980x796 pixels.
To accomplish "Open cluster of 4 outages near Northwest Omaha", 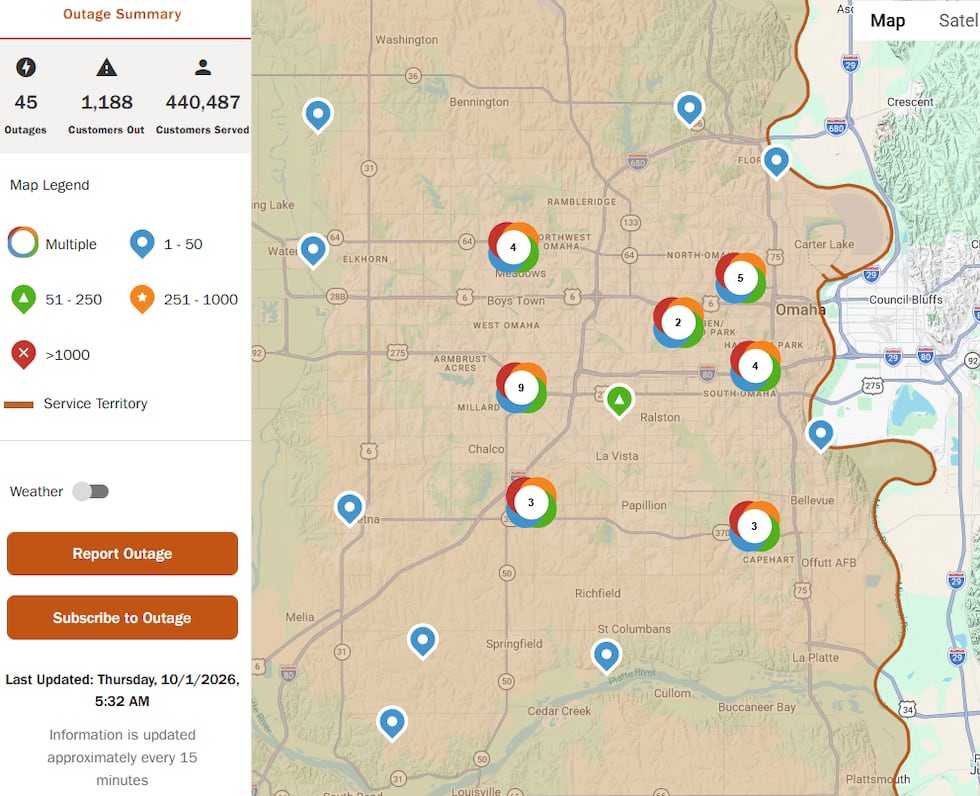I will coord(513,247).
